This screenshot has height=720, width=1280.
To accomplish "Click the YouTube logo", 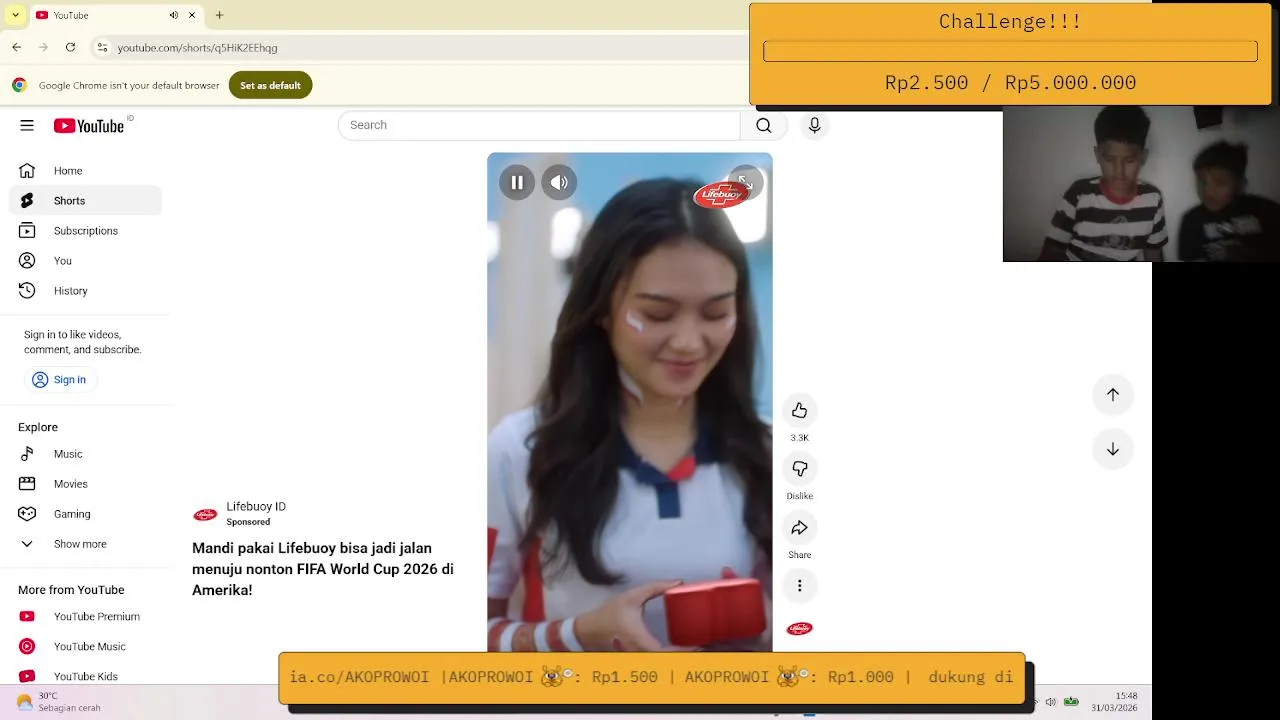I will coord(89,125).
